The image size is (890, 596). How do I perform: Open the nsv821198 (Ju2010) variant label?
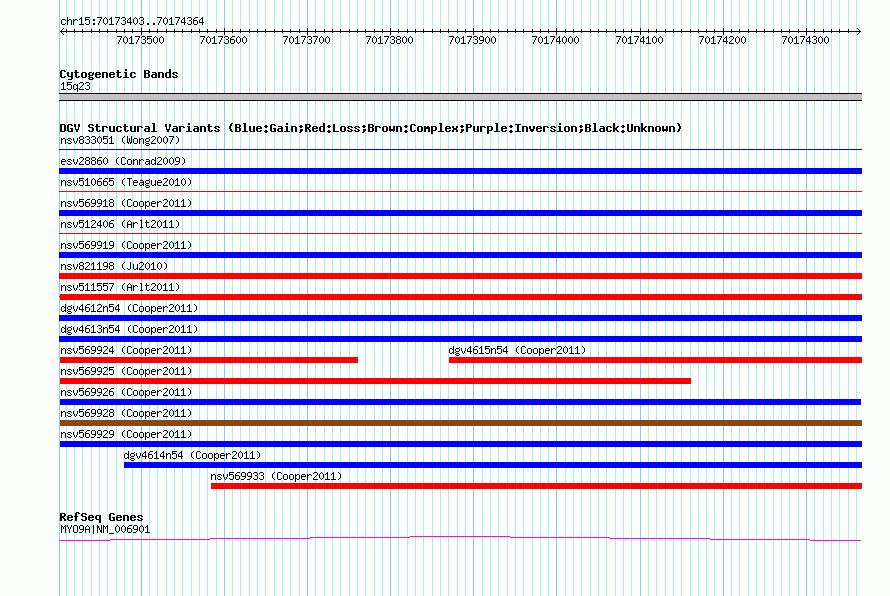[114, 266]
